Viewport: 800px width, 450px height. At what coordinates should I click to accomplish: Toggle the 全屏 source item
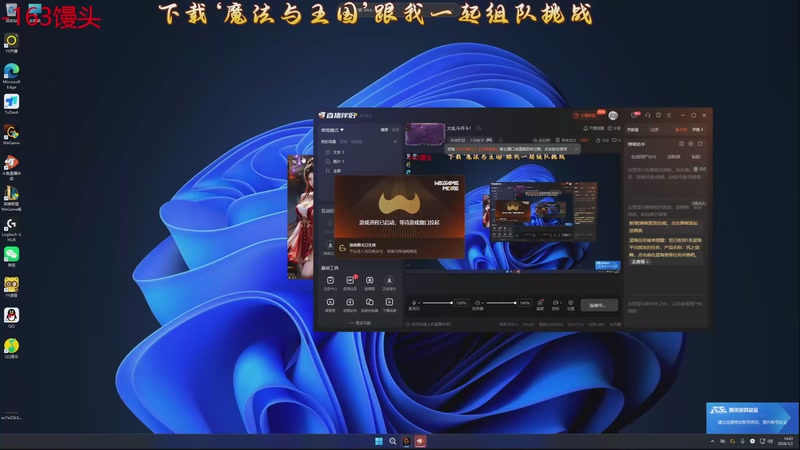(334, 170)
